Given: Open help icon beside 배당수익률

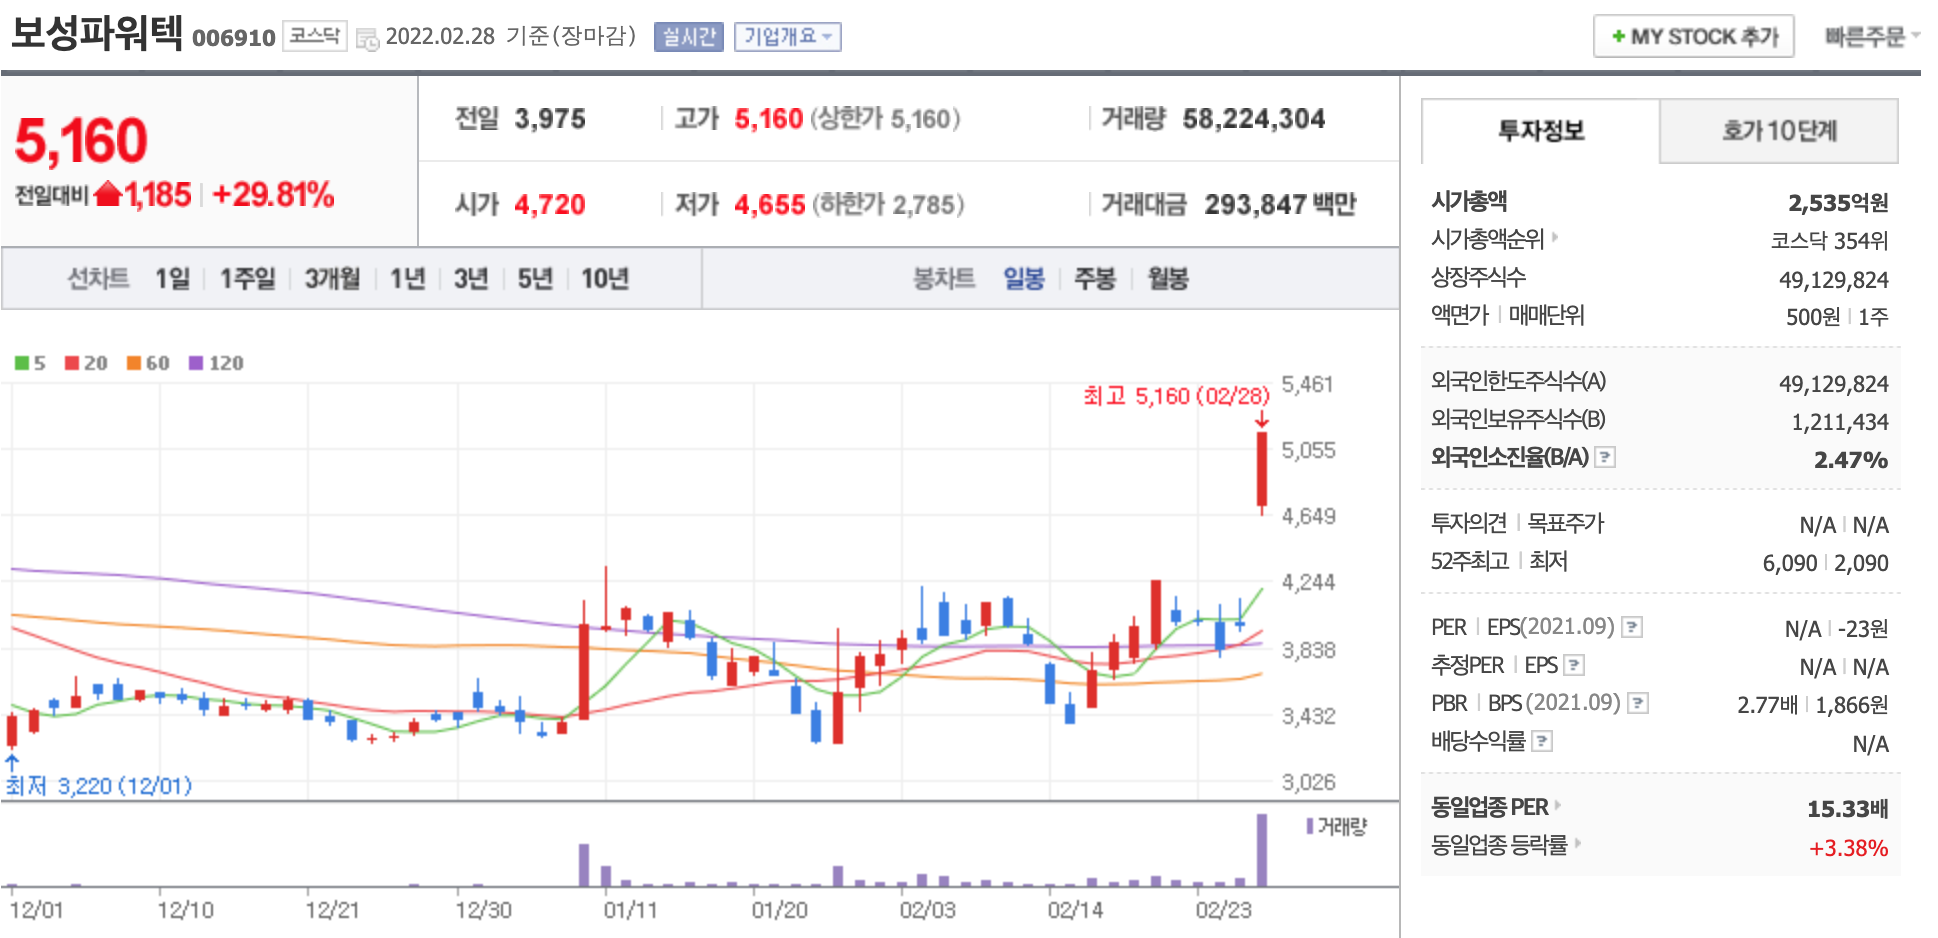Looking at the screenshot, I should [x=1542, y=741].
